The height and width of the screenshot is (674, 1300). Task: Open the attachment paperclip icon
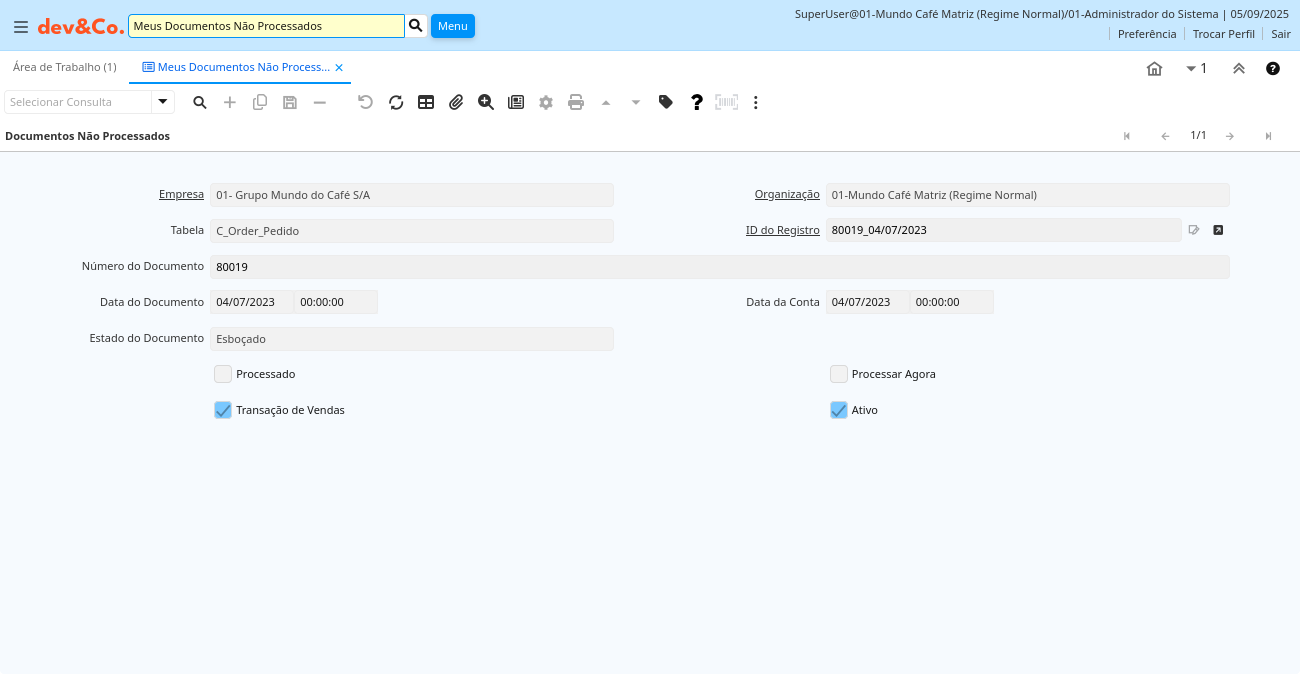(456, 102)
